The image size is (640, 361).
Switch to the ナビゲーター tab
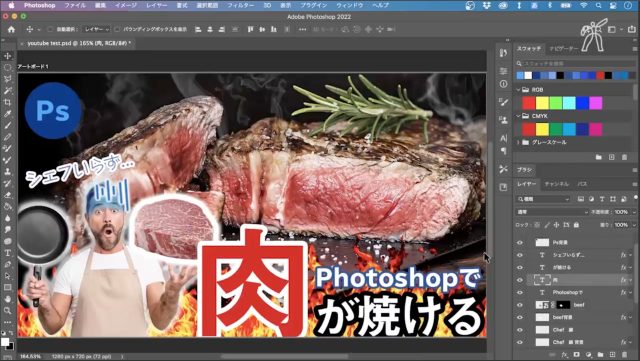pos(564,49)
